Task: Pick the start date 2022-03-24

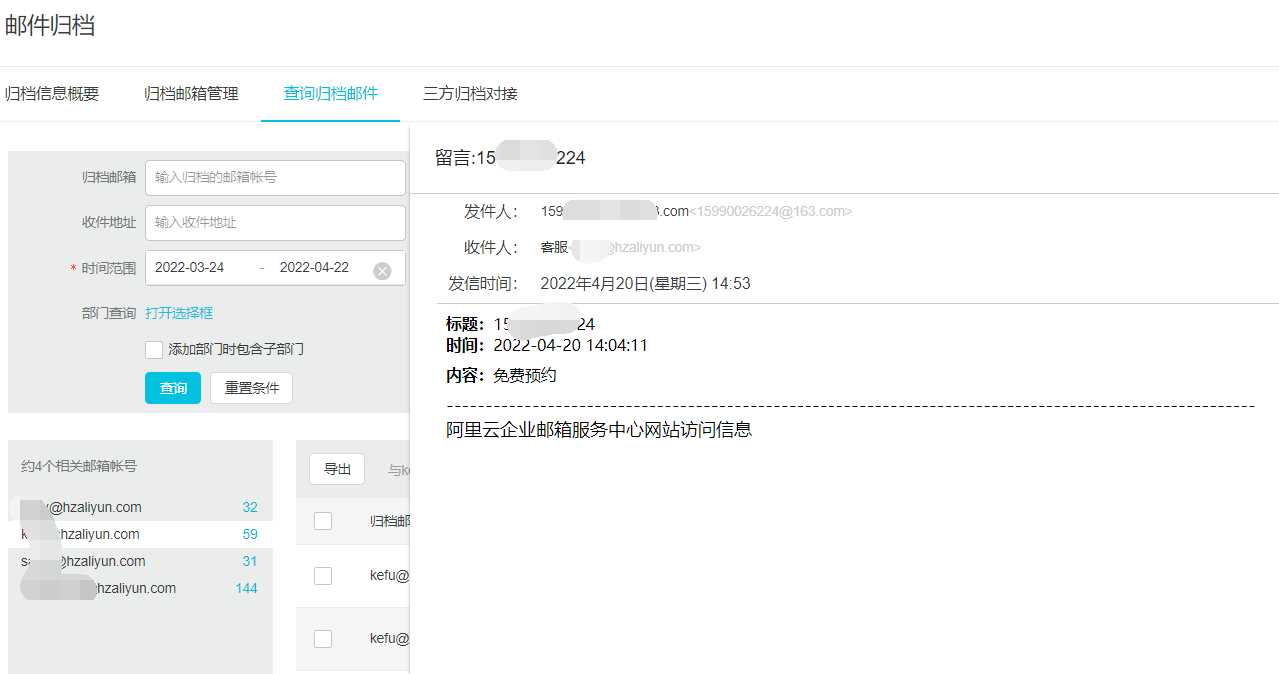Action: coord(190,268)
